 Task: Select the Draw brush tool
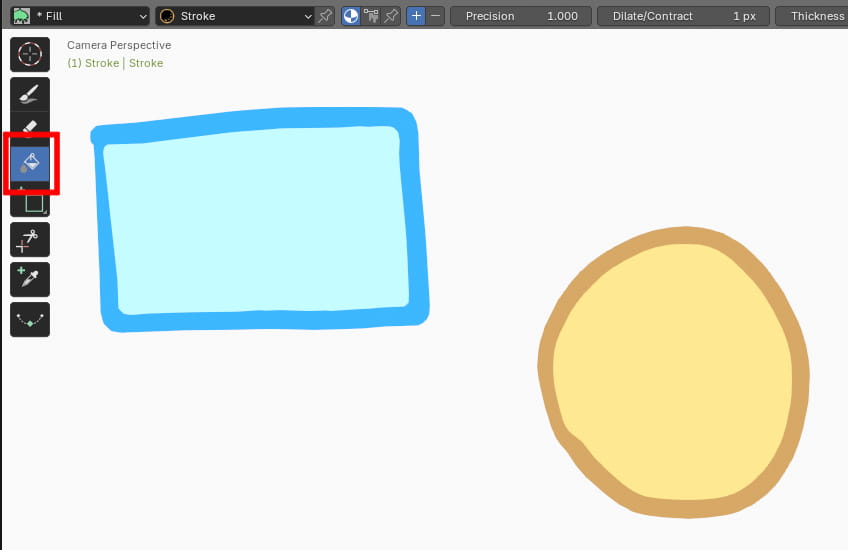coord(30,94)
